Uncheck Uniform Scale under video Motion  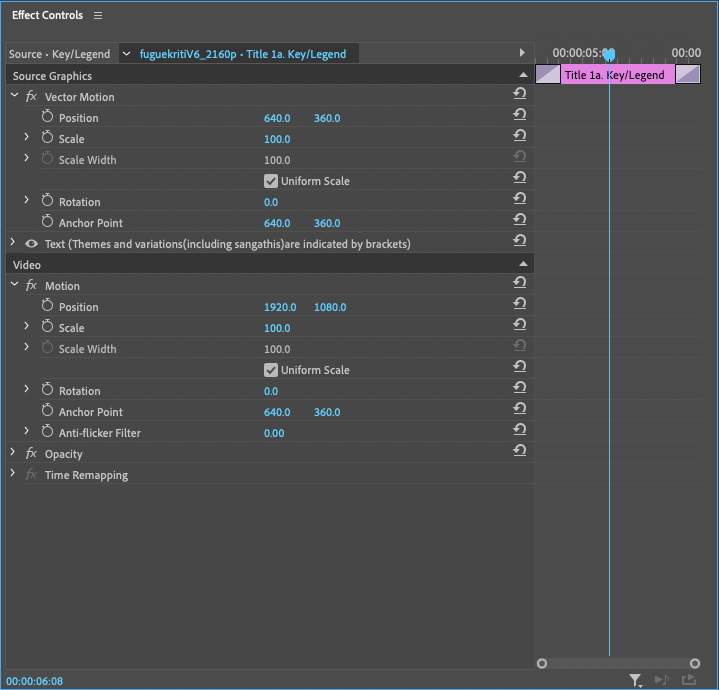(271, 370)
